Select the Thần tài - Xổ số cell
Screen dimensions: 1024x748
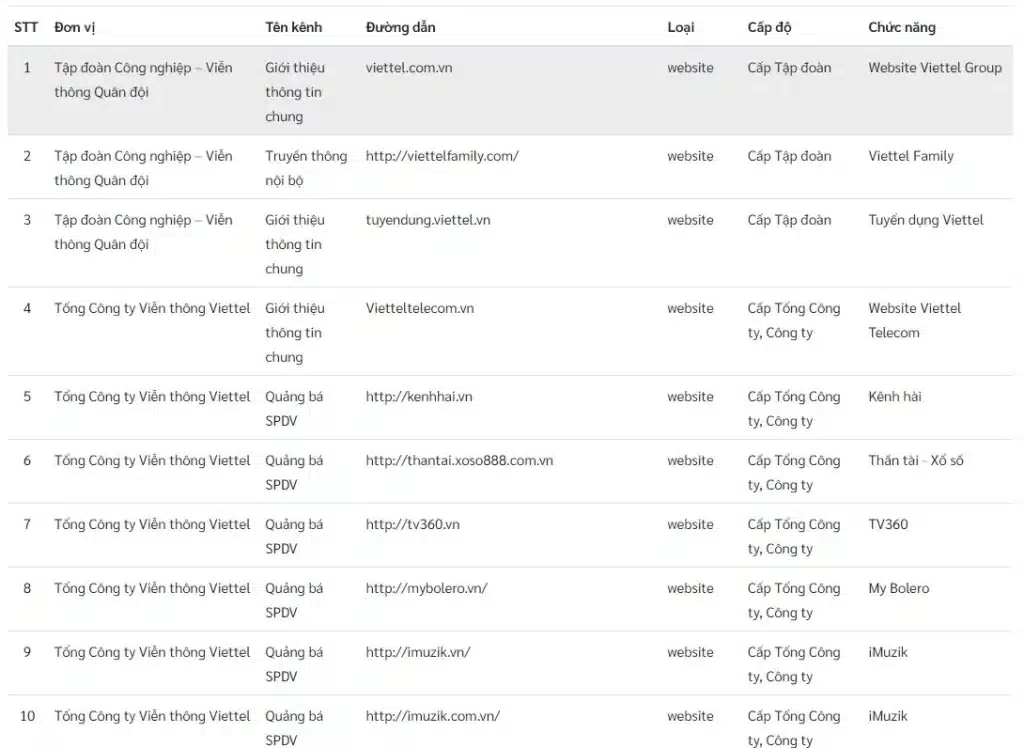tap(916, 460)
